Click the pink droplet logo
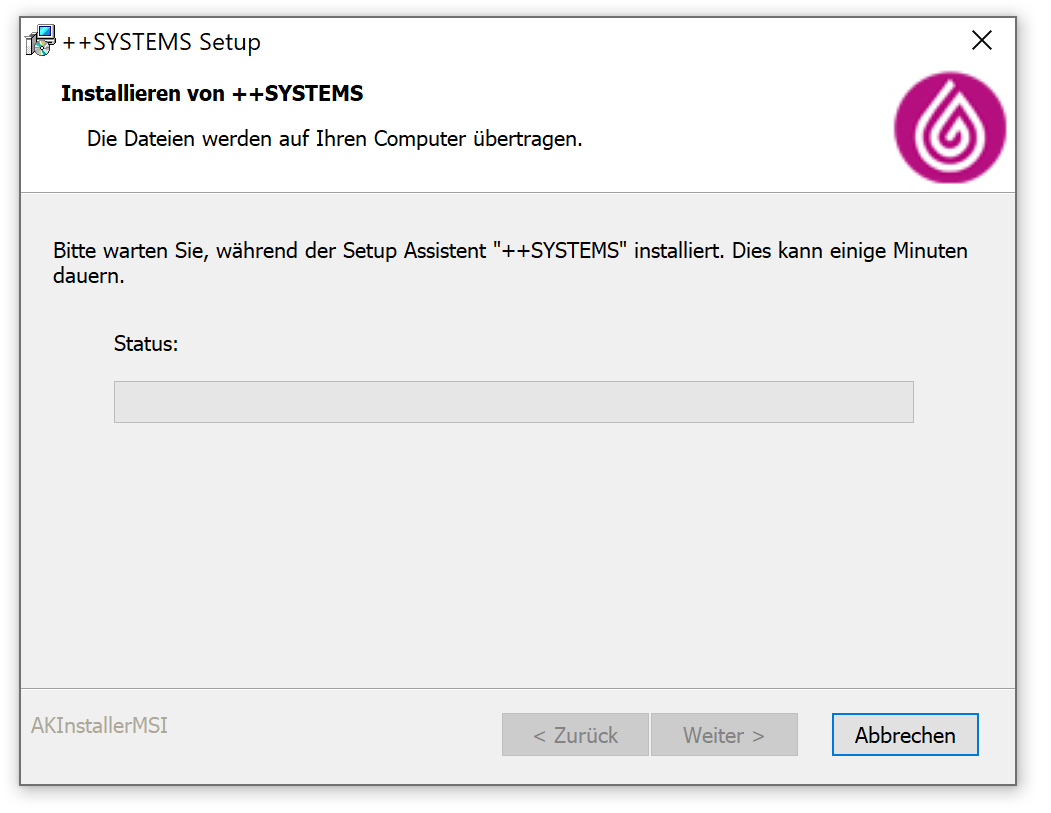This screenshot has width=1051, height=813. 949,127
